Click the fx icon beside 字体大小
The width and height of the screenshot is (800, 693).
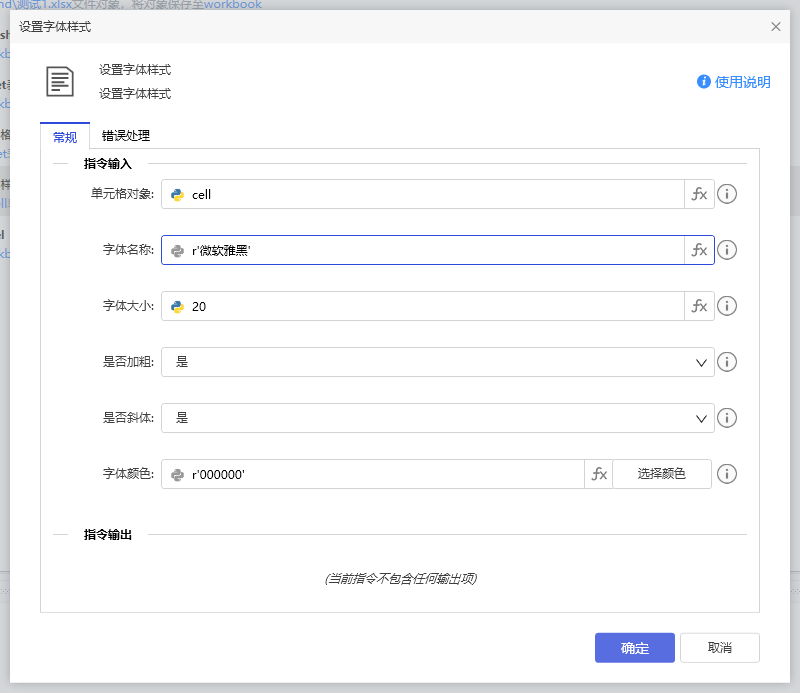coord(699,306)
